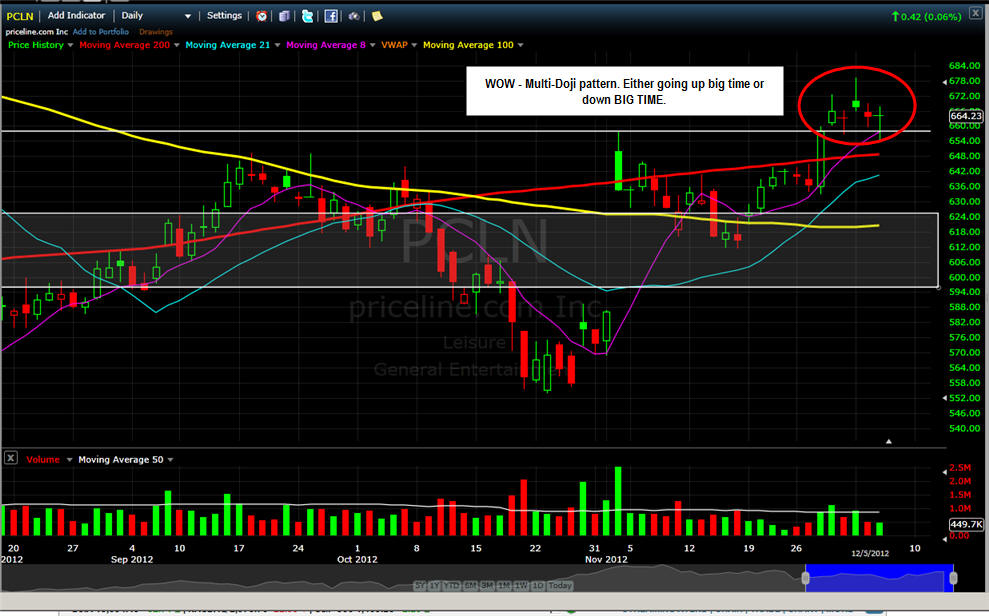
Task: Click the small up arrow above volume panel
Action: pyautogui.click(x=889, y=441)
